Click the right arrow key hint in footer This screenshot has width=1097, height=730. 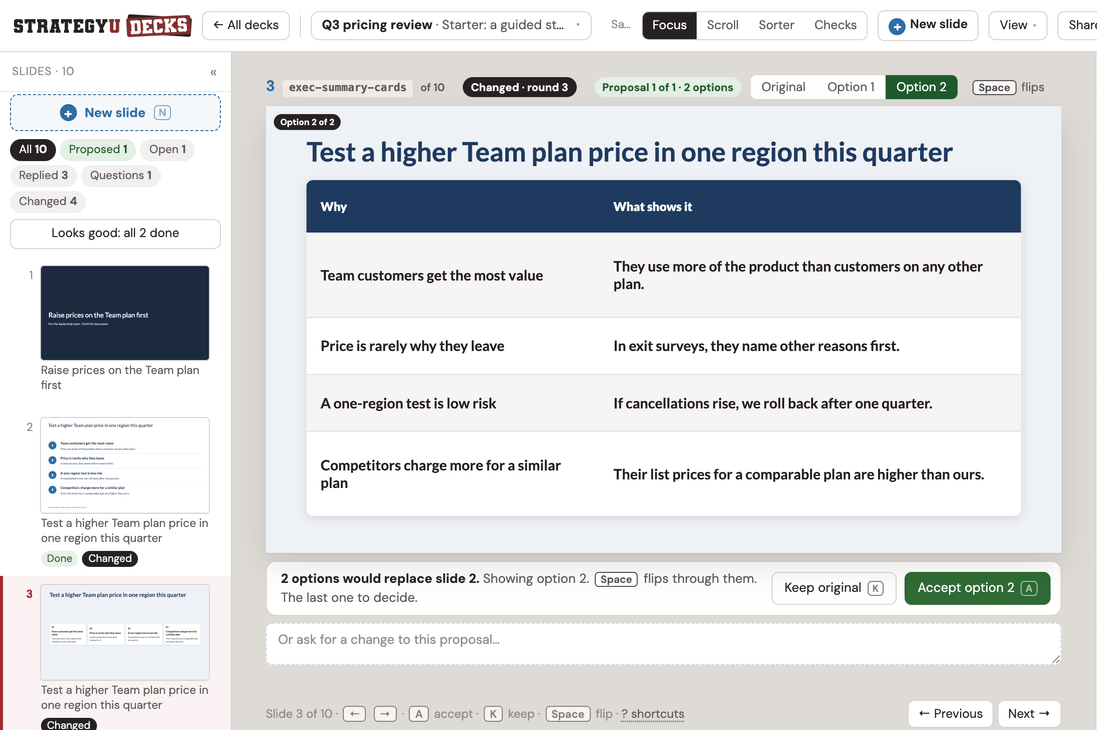(385, 714)
